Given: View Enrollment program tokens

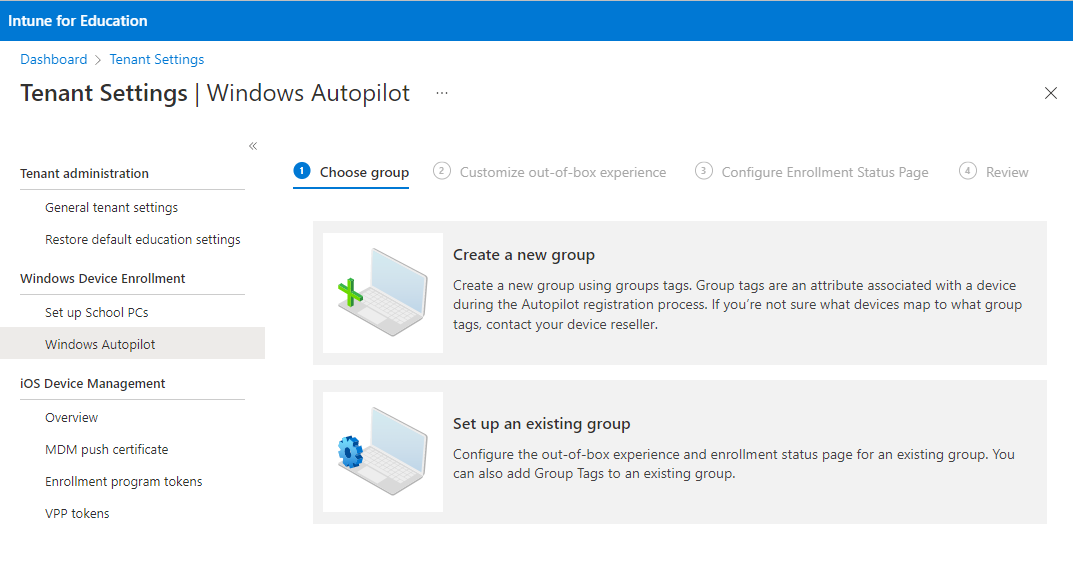Looking at the screenshot, I should tap(123, 481).
